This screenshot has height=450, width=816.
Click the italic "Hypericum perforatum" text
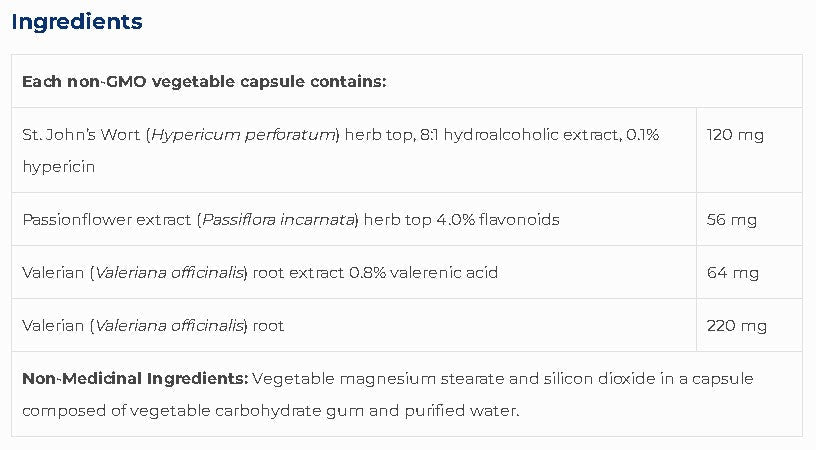pos(244,134)
